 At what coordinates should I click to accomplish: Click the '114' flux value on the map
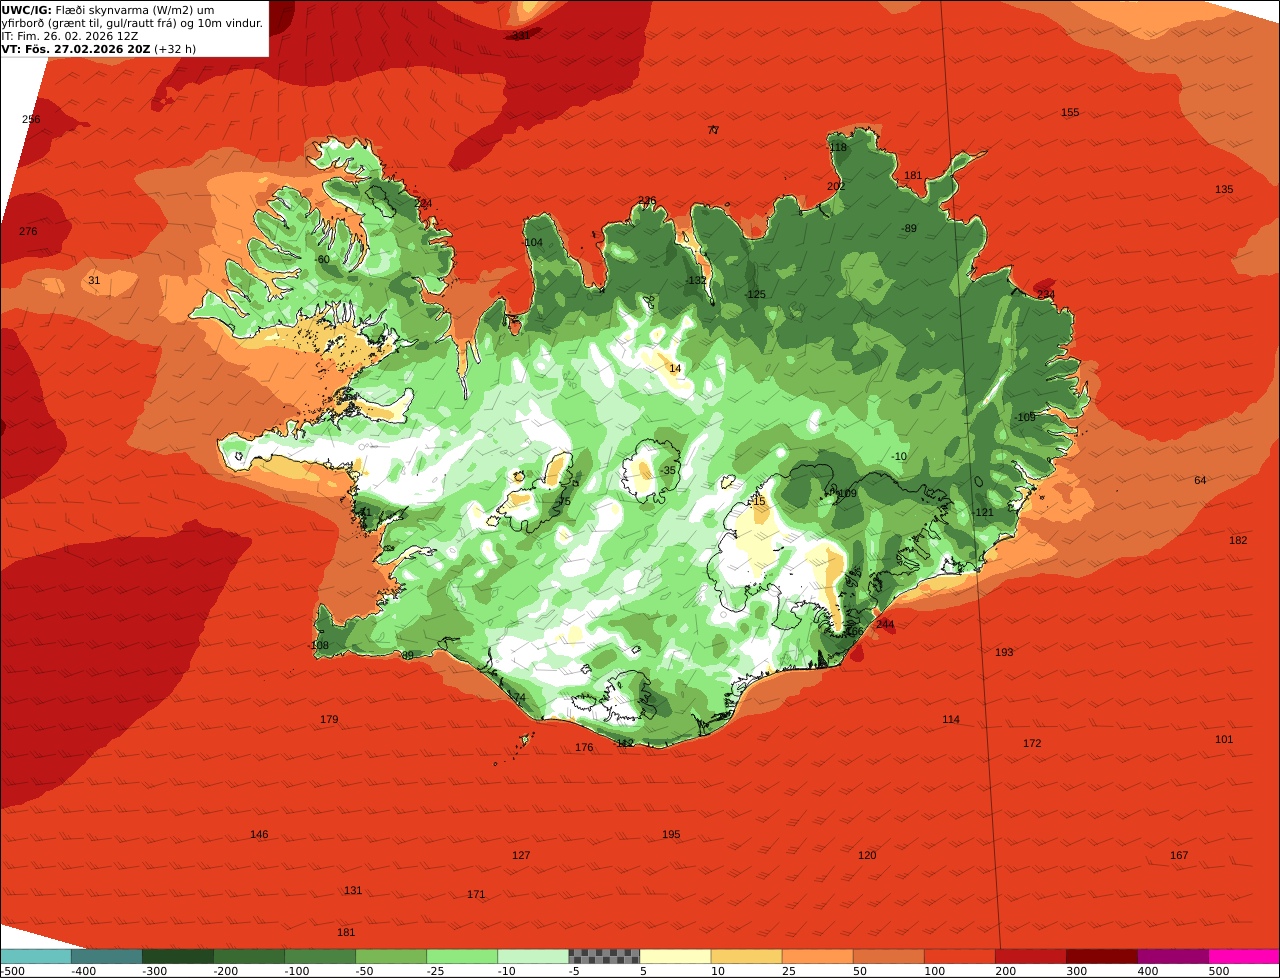[951, 719]
